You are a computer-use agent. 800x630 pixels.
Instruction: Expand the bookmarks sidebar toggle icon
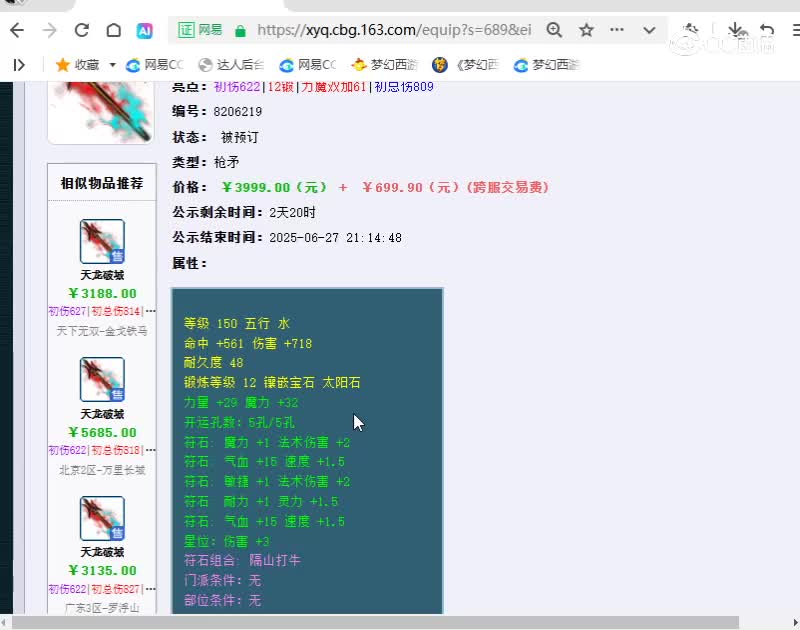click(x=19, y=65)
